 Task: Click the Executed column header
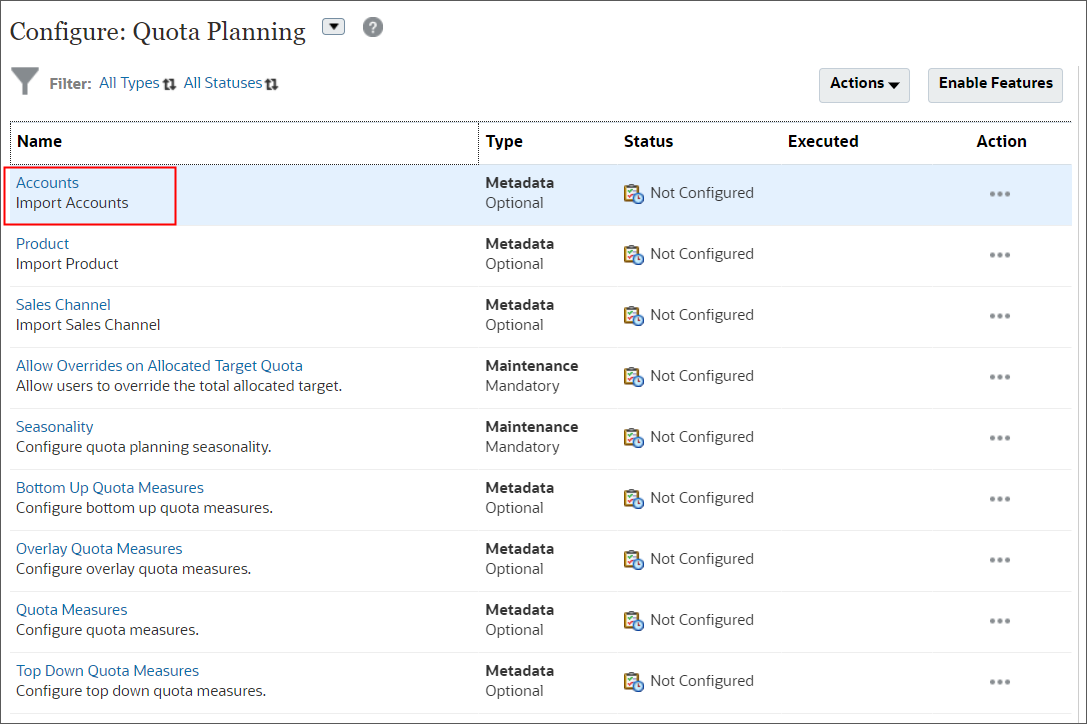tap(823, 141)
